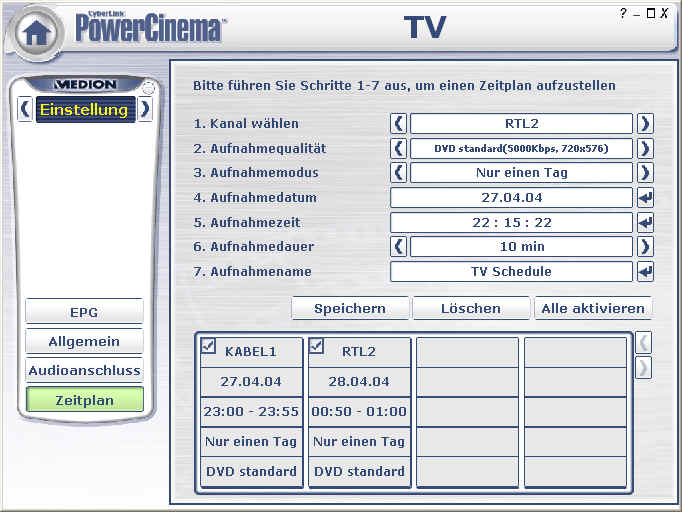Select KABEL1 schedule date 27.04.04
This screenshot has width=682, height=512.
coord(251,382)
